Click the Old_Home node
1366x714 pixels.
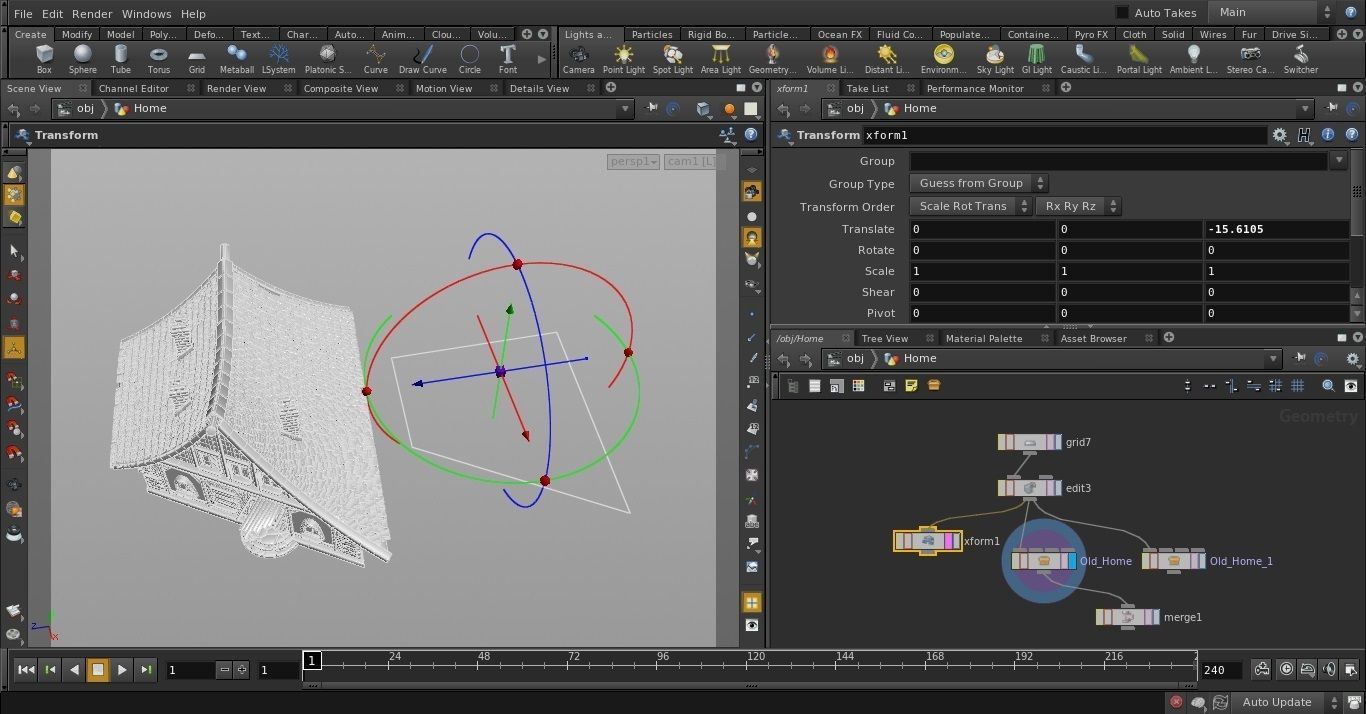coord(1043,561)
